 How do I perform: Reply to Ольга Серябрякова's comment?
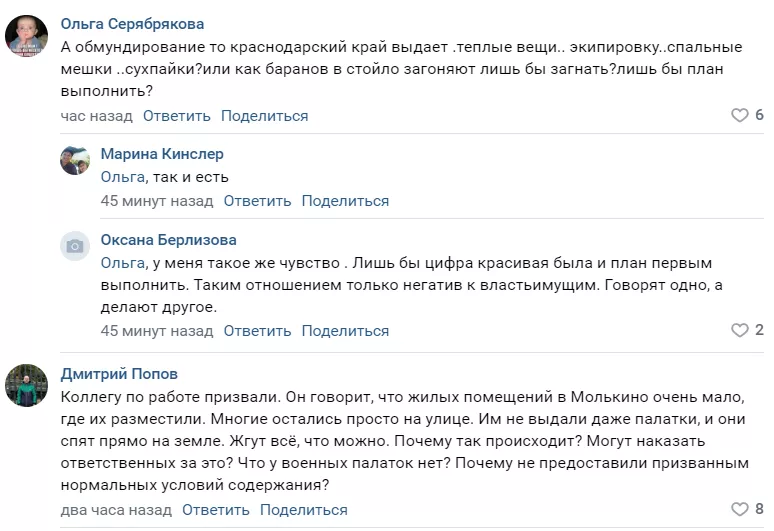click(177, 116)
